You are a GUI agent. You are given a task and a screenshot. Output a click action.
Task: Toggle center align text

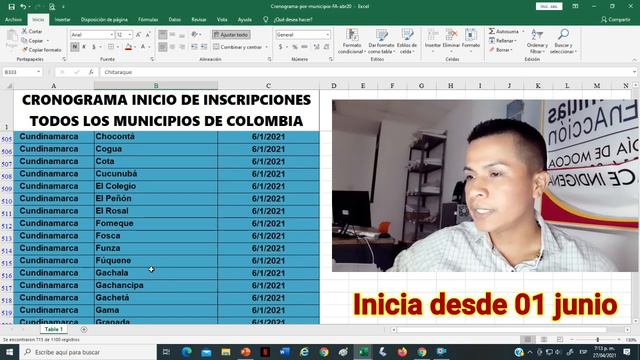(172, 47)
